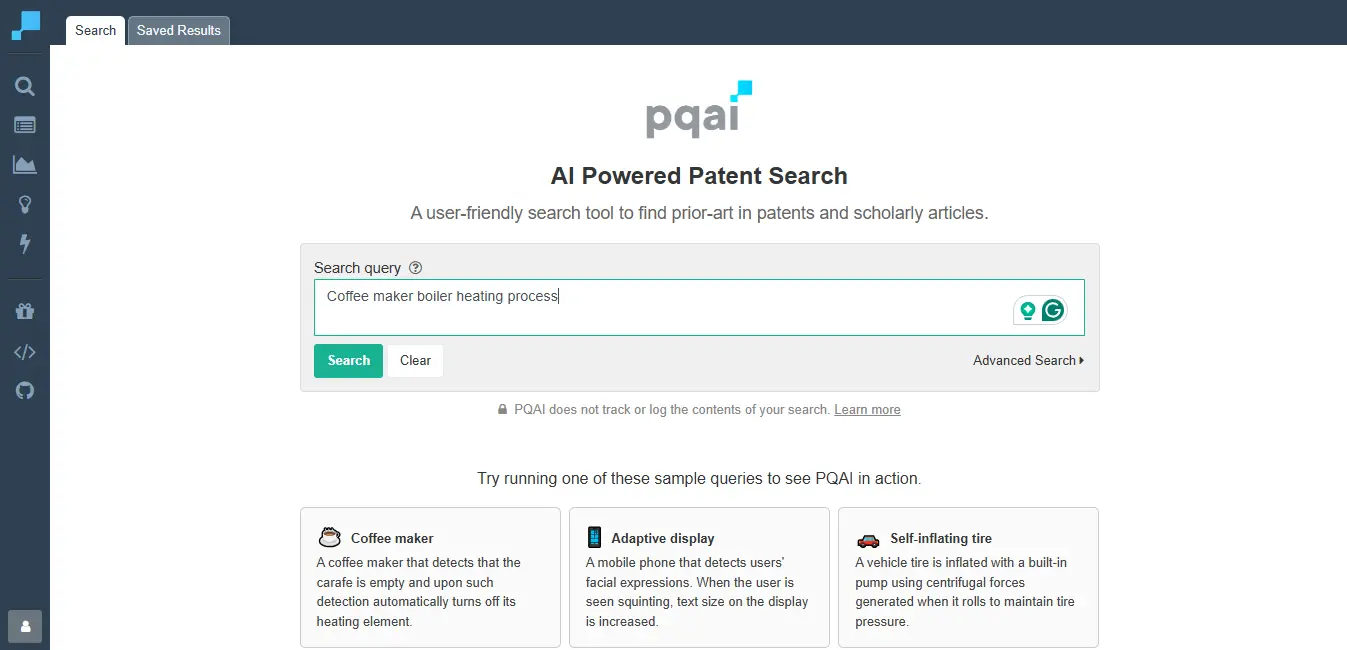The height and width of the screenshot is (650, 1347).
Task: Click the Clear button
Action: pos(415,360)
